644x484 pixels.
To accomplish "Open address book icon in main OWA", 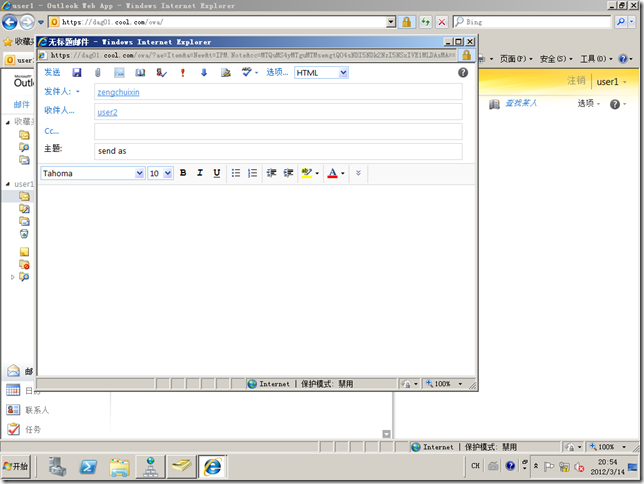I will (494, 104).
